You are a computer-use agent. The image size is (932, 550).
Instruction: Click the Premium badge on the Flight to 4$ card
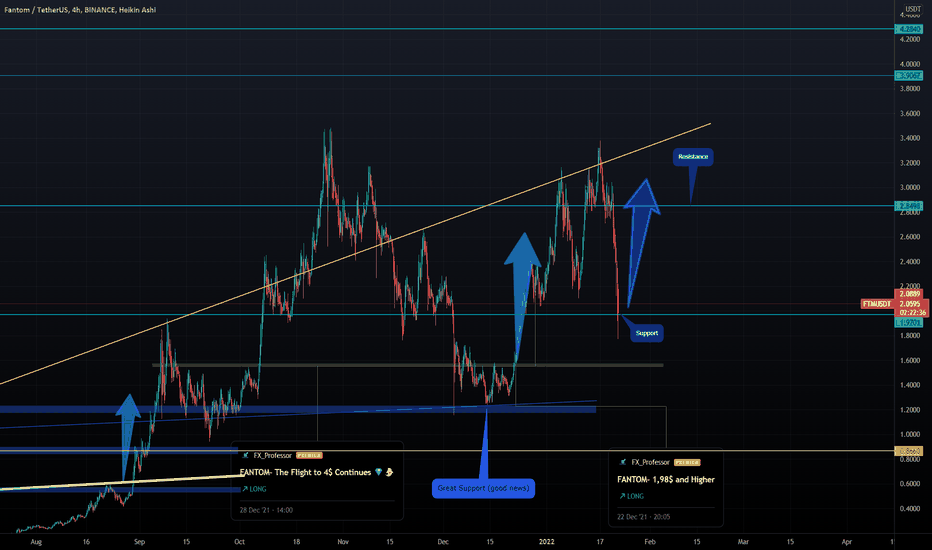(309, 455)
